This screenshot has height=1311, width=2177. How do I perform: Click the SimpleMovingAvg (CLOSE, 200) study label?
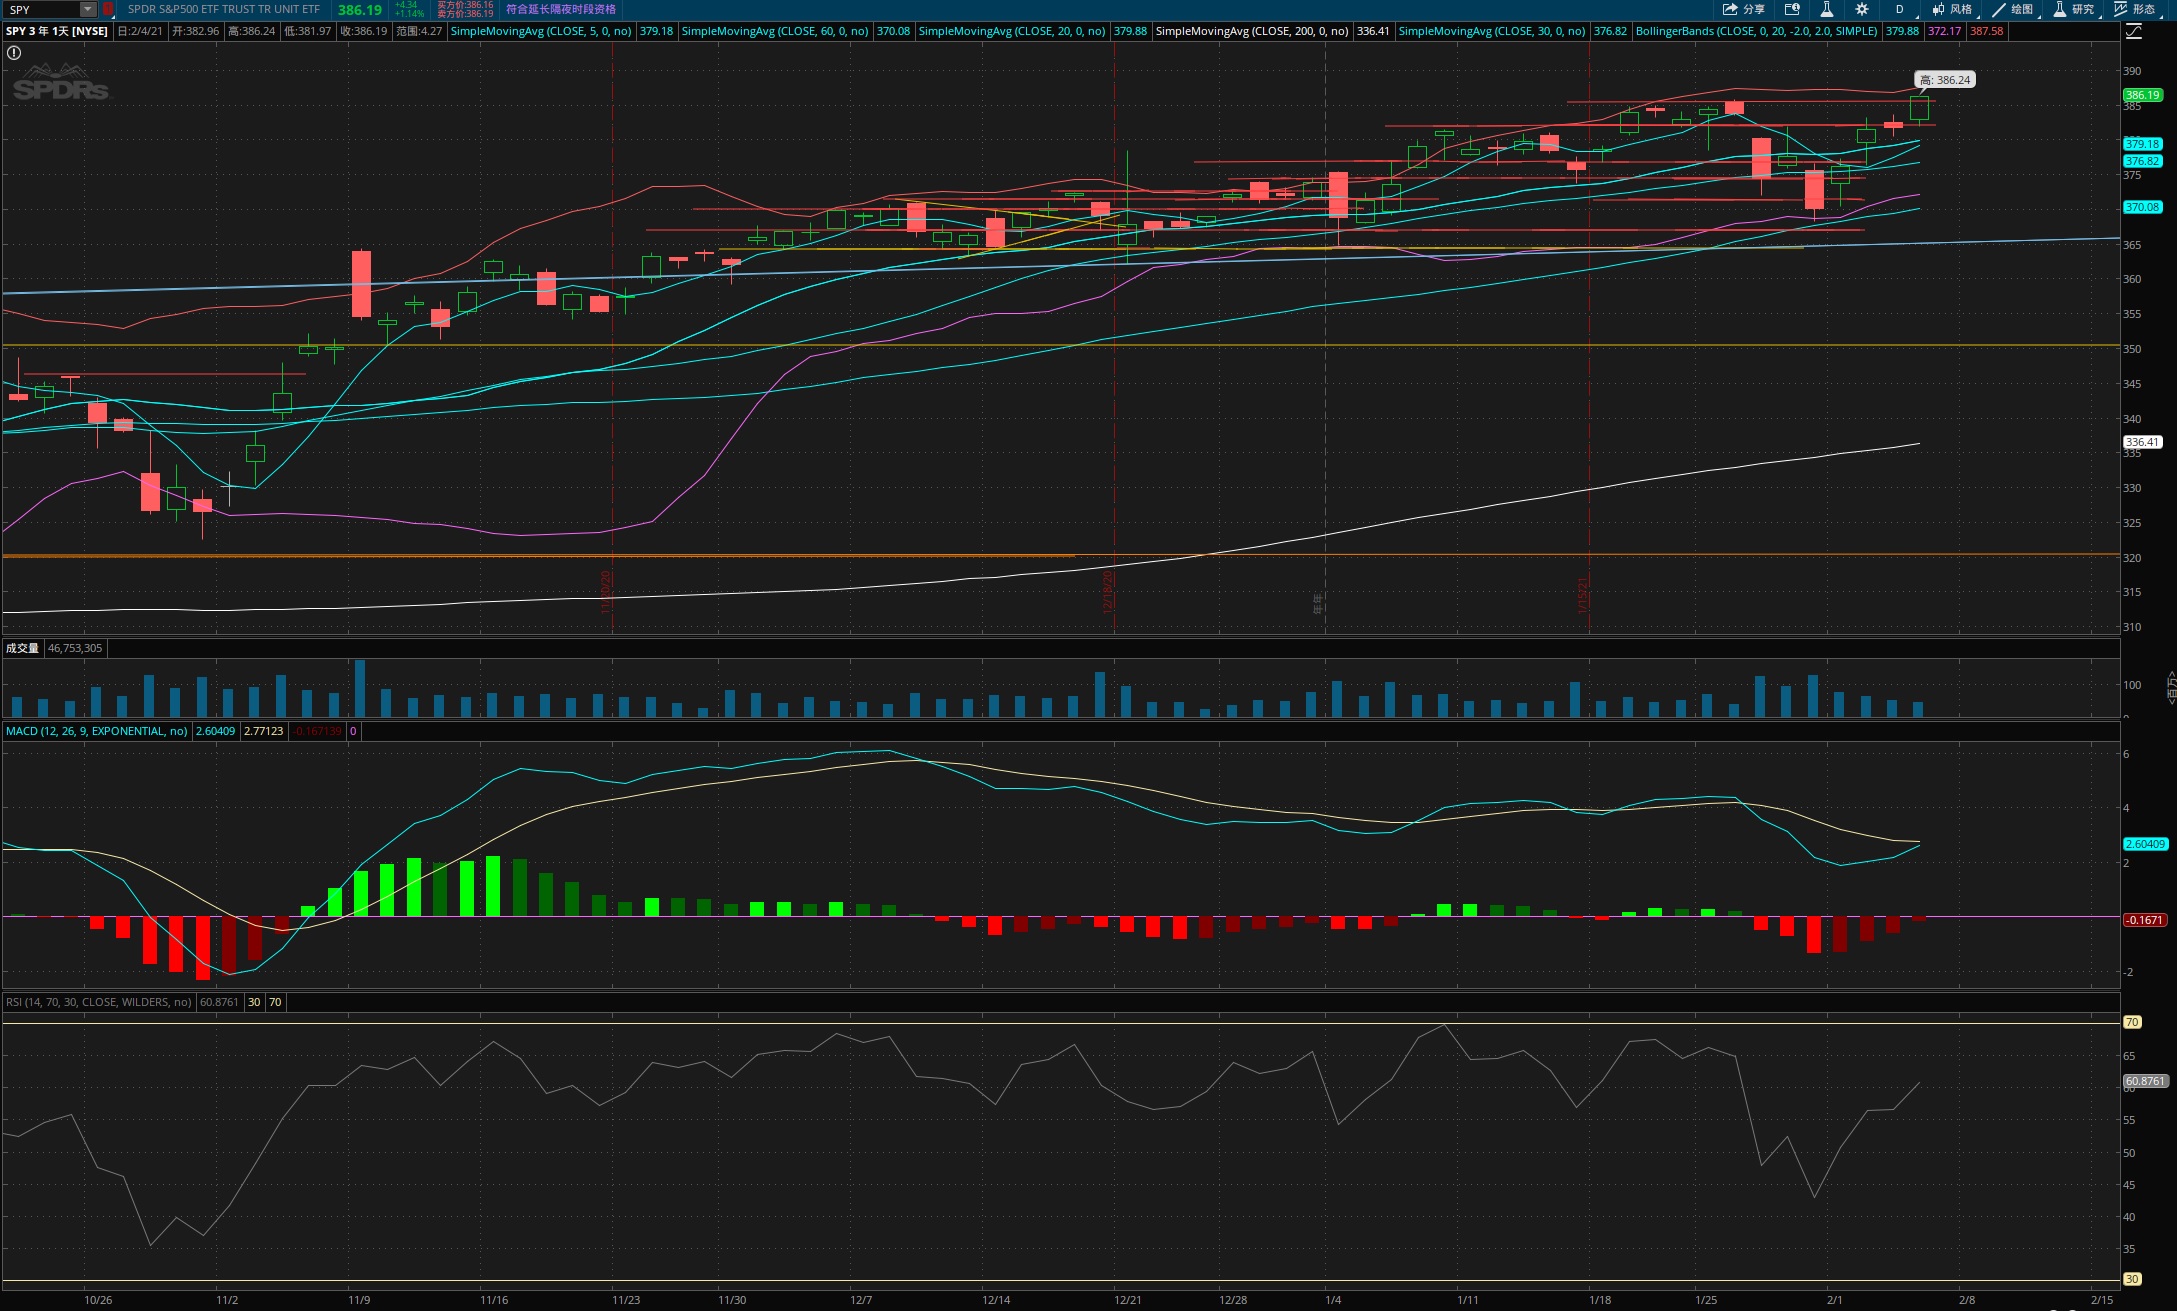tap(1251, 31)
